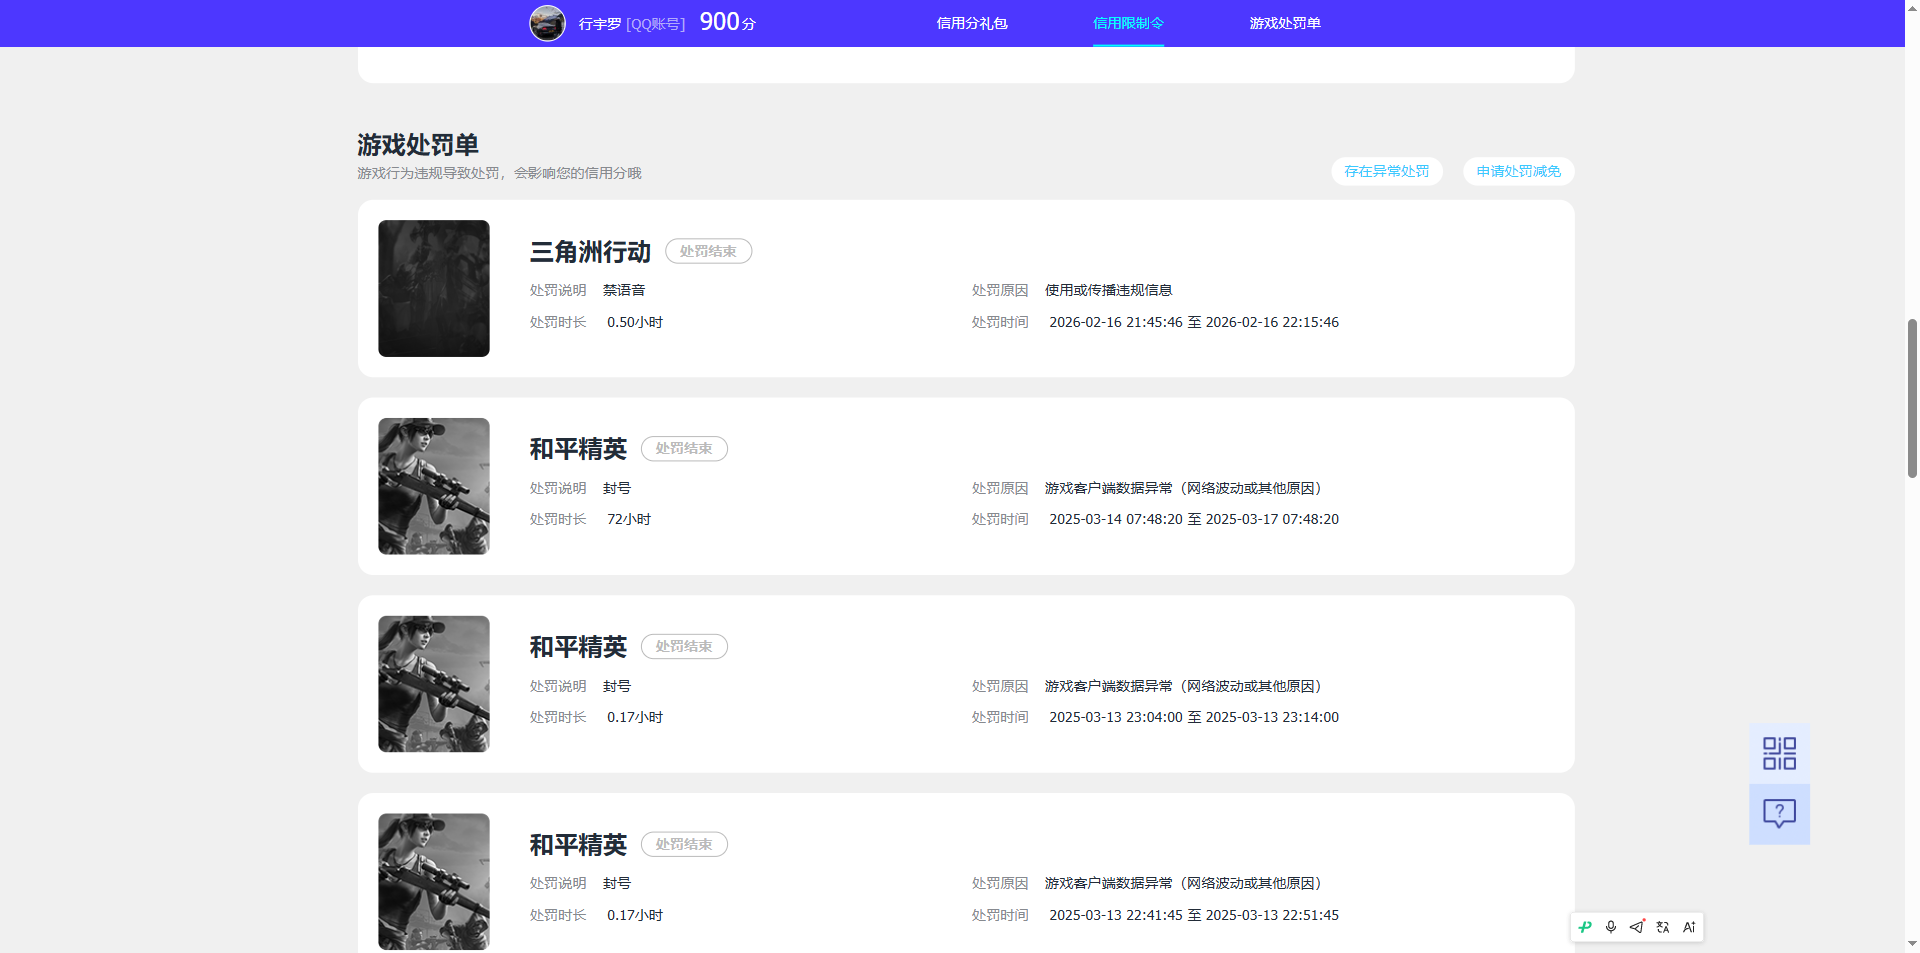Click the 72小时 duration value
The height and width of the screenshot is (953, 1920).
[x=629, y=519]
